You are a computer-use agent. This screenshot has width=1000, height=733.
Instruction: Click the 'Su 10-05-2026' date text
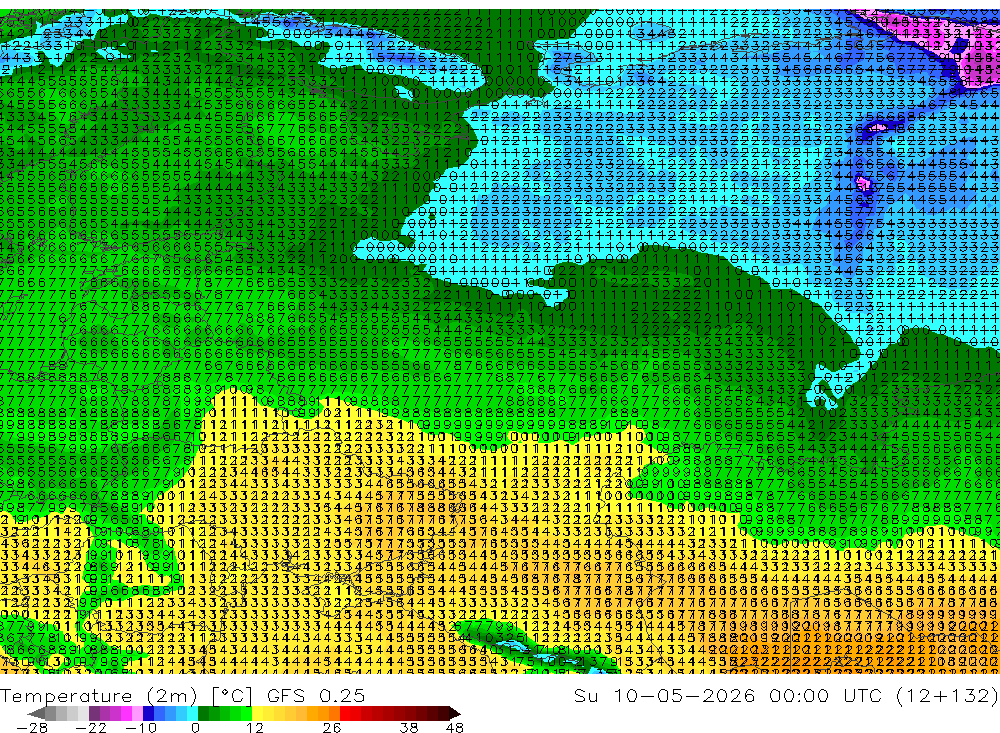pyautogui.click(x=665, y=695)
